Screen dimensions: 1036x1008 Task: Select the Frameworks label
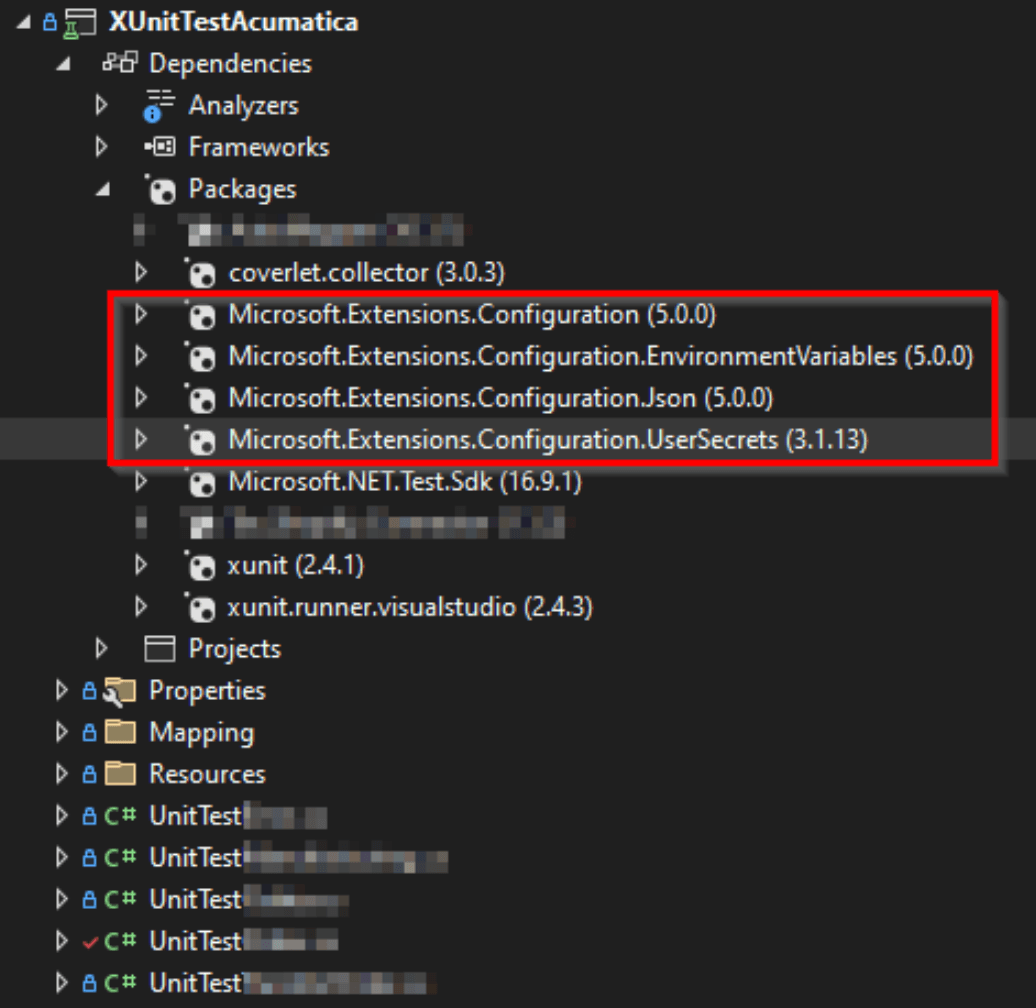coord(259,147)
